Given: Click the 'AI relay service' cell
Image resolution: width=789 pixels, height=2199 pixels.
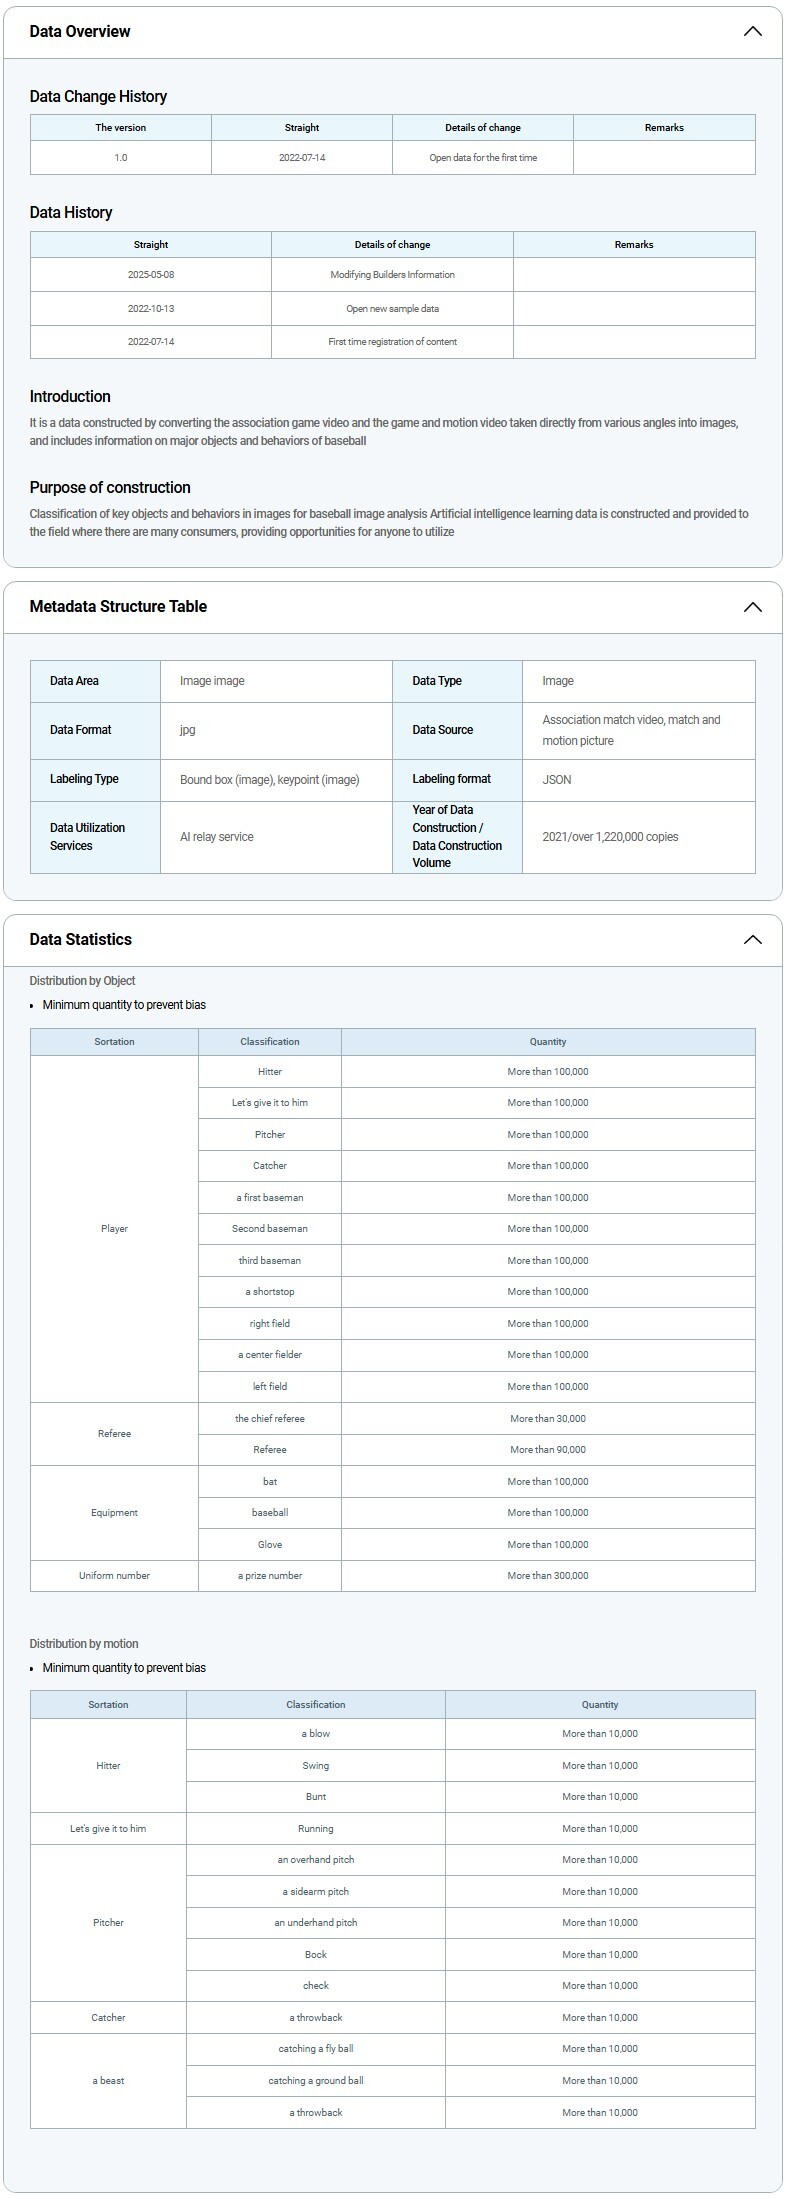Looking at the screenshot, I should (217, 837).
